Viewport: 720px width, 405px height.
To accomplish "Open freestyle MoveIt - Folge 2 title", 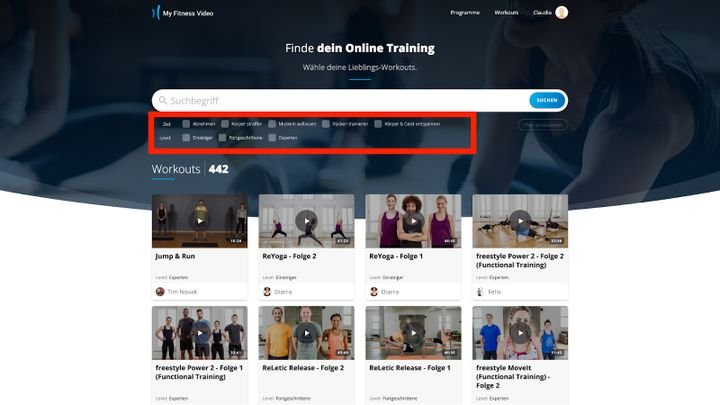I will point(513,377).
